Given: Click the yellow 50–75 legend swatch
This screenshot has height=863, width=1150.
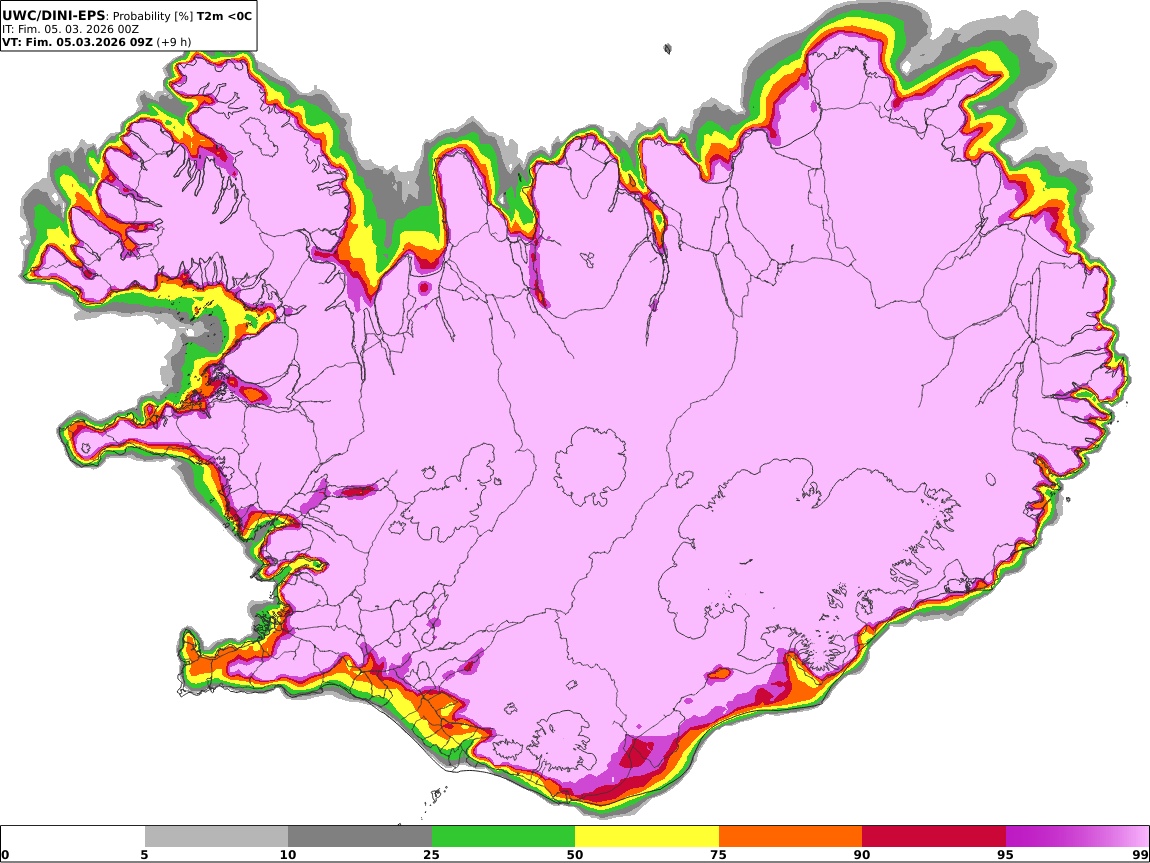Looking at the screenshot, I should tap(647, 836).
